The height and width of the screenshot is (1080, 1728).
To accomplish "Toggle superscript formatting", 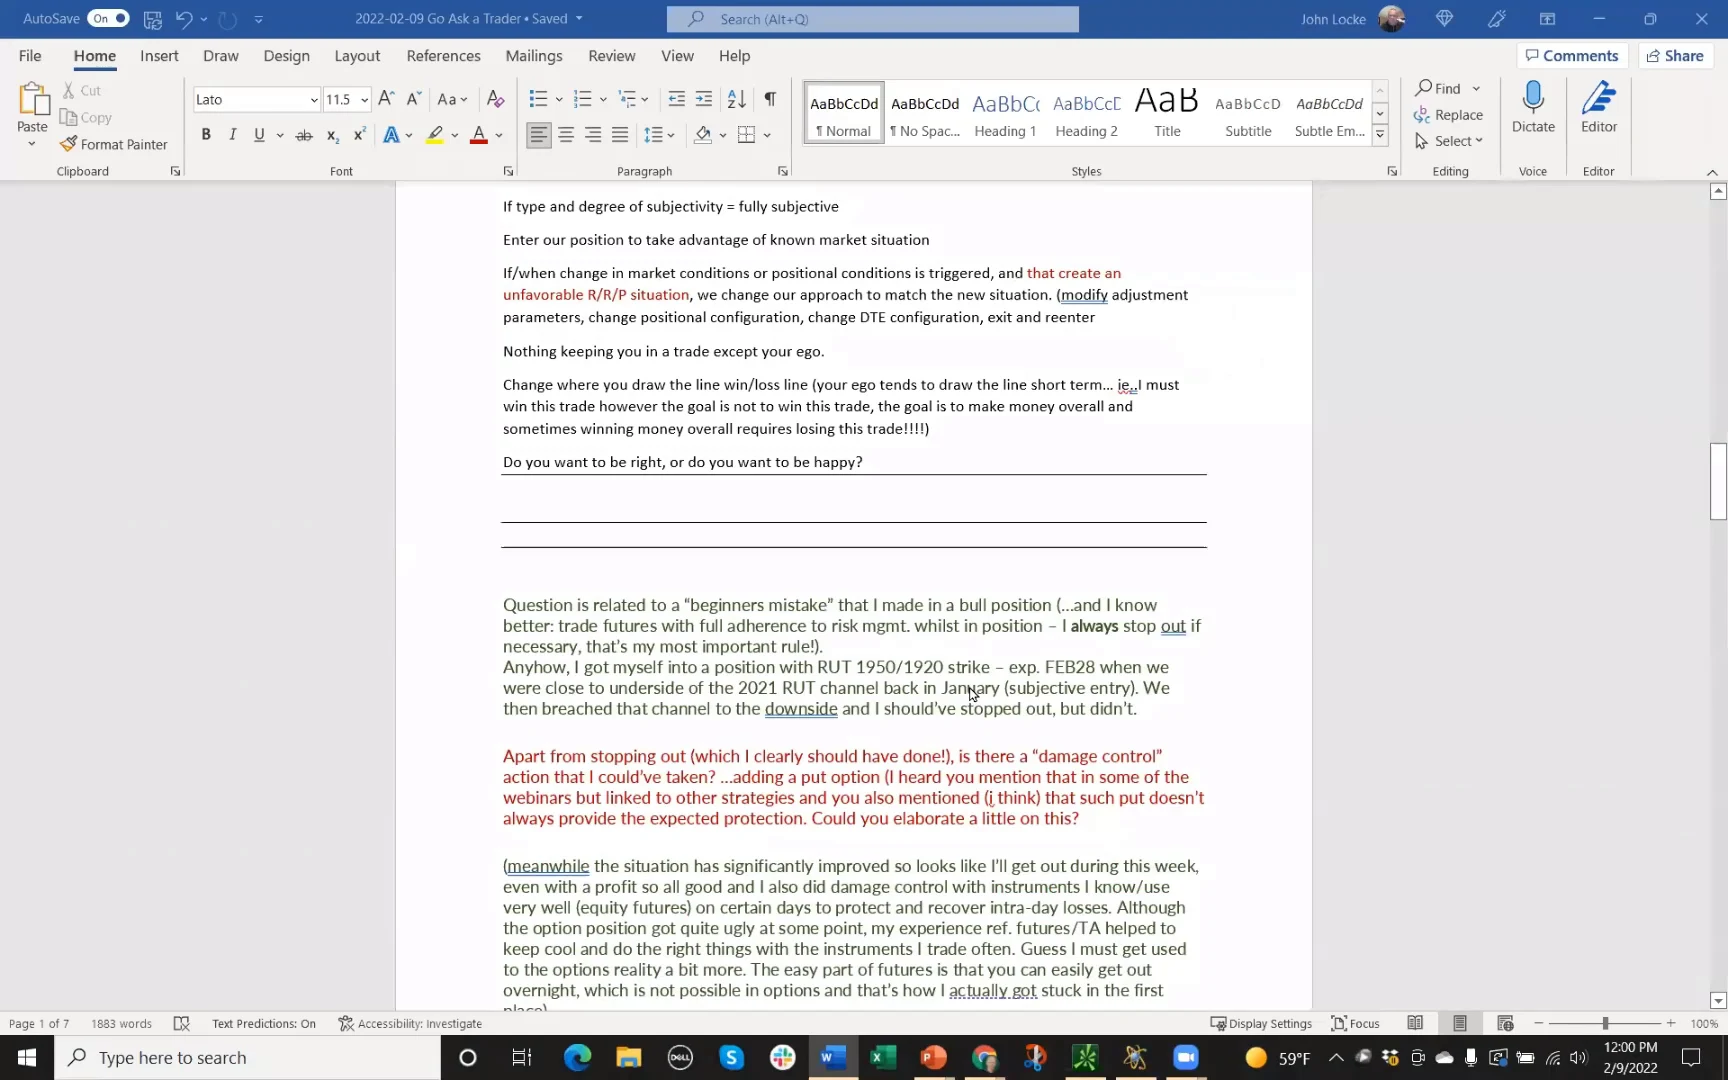I will [359, 135].
